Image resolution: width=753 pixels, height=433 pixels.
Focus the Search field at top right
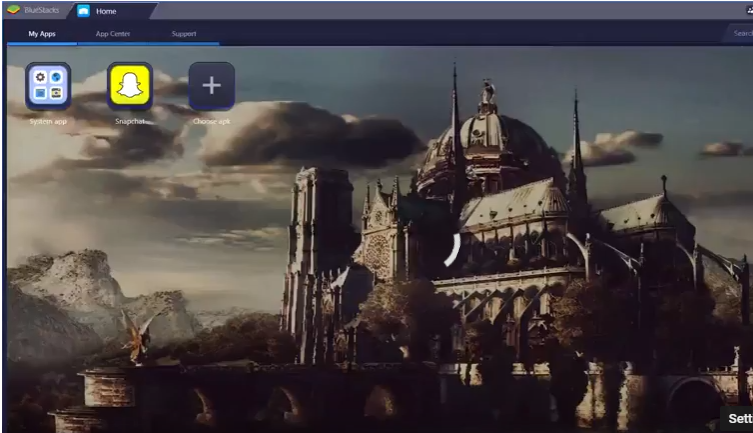click(x=740, y=33)
